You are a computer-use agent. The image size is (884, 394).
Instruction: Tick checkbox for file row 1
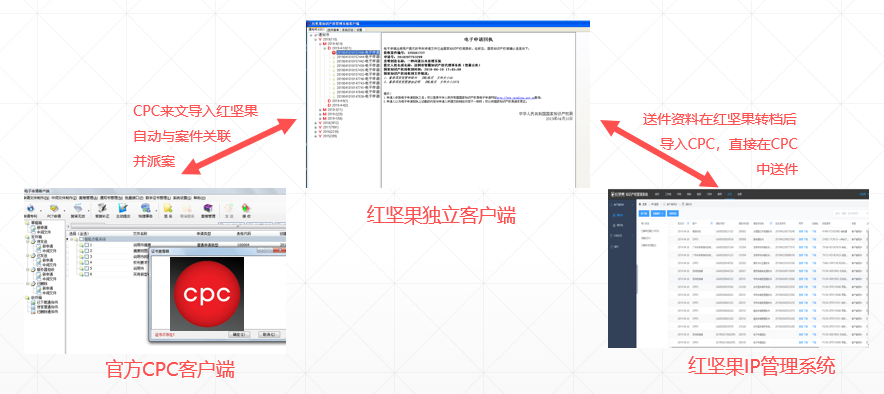(86, 245)
